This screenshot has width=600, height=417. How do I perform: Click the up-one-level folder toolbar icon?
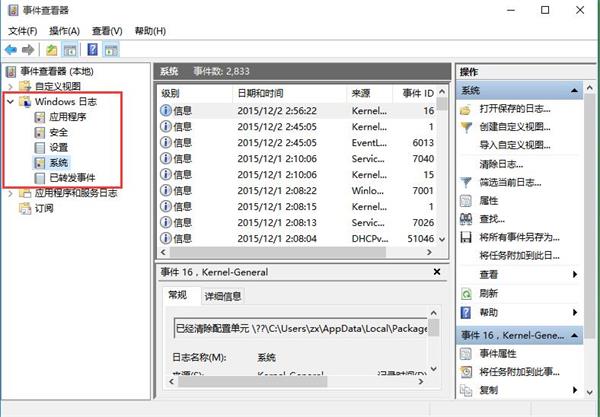(52, 50)
